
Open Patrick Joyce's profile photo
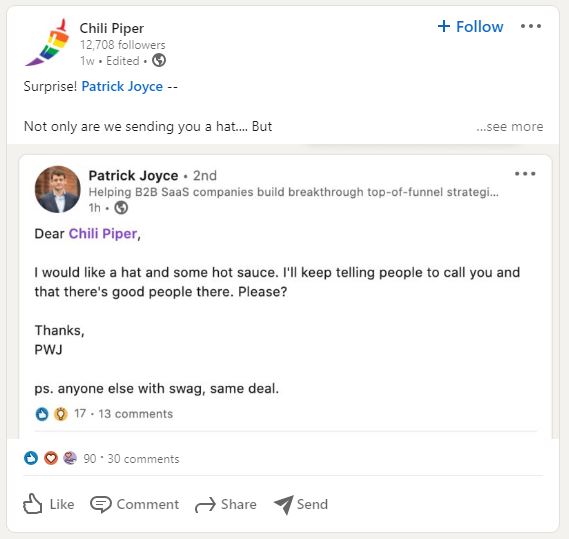tap(57, 189)
